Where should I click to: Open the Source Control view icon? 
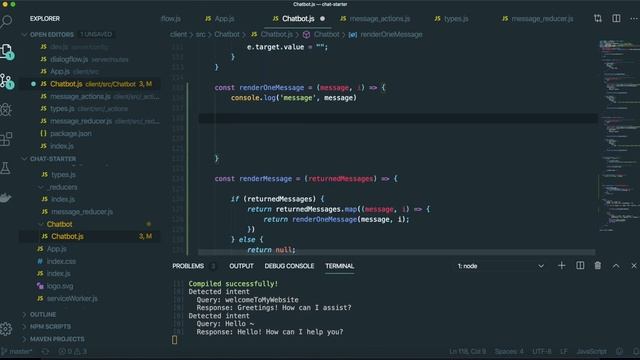coord(7,81)
